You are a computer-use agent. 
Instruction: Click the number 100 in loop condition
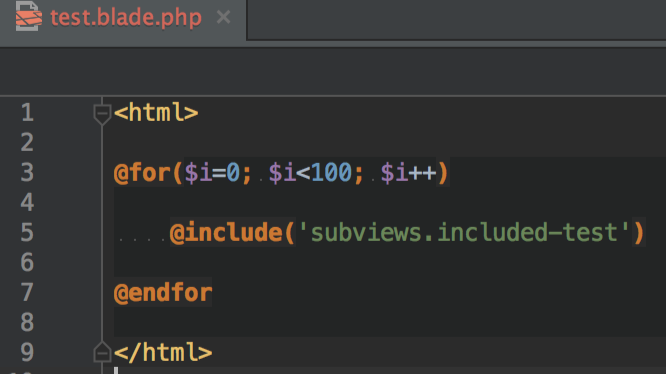(x=331, y=173)
